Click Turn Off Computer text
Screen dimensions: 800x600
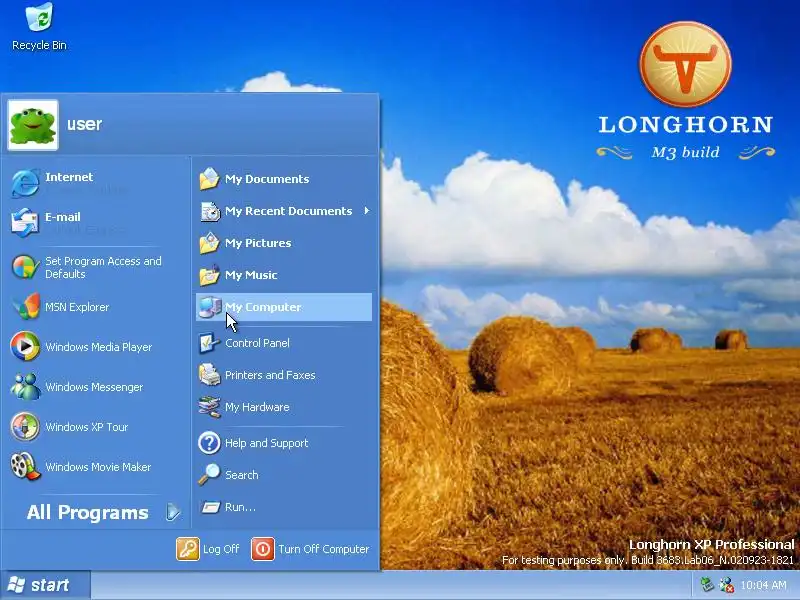(323, 549)
